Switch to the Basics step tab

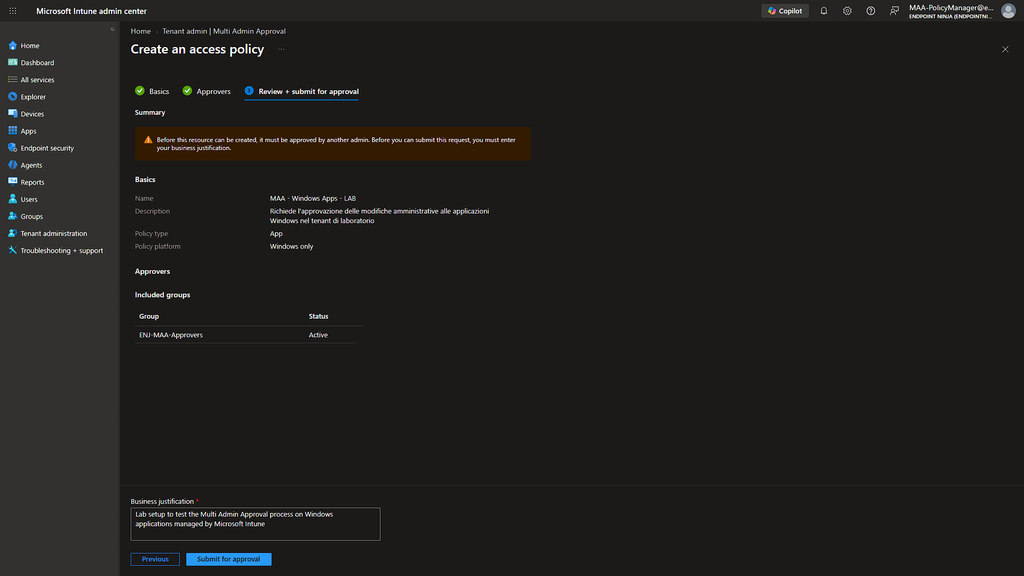point(152,91)
